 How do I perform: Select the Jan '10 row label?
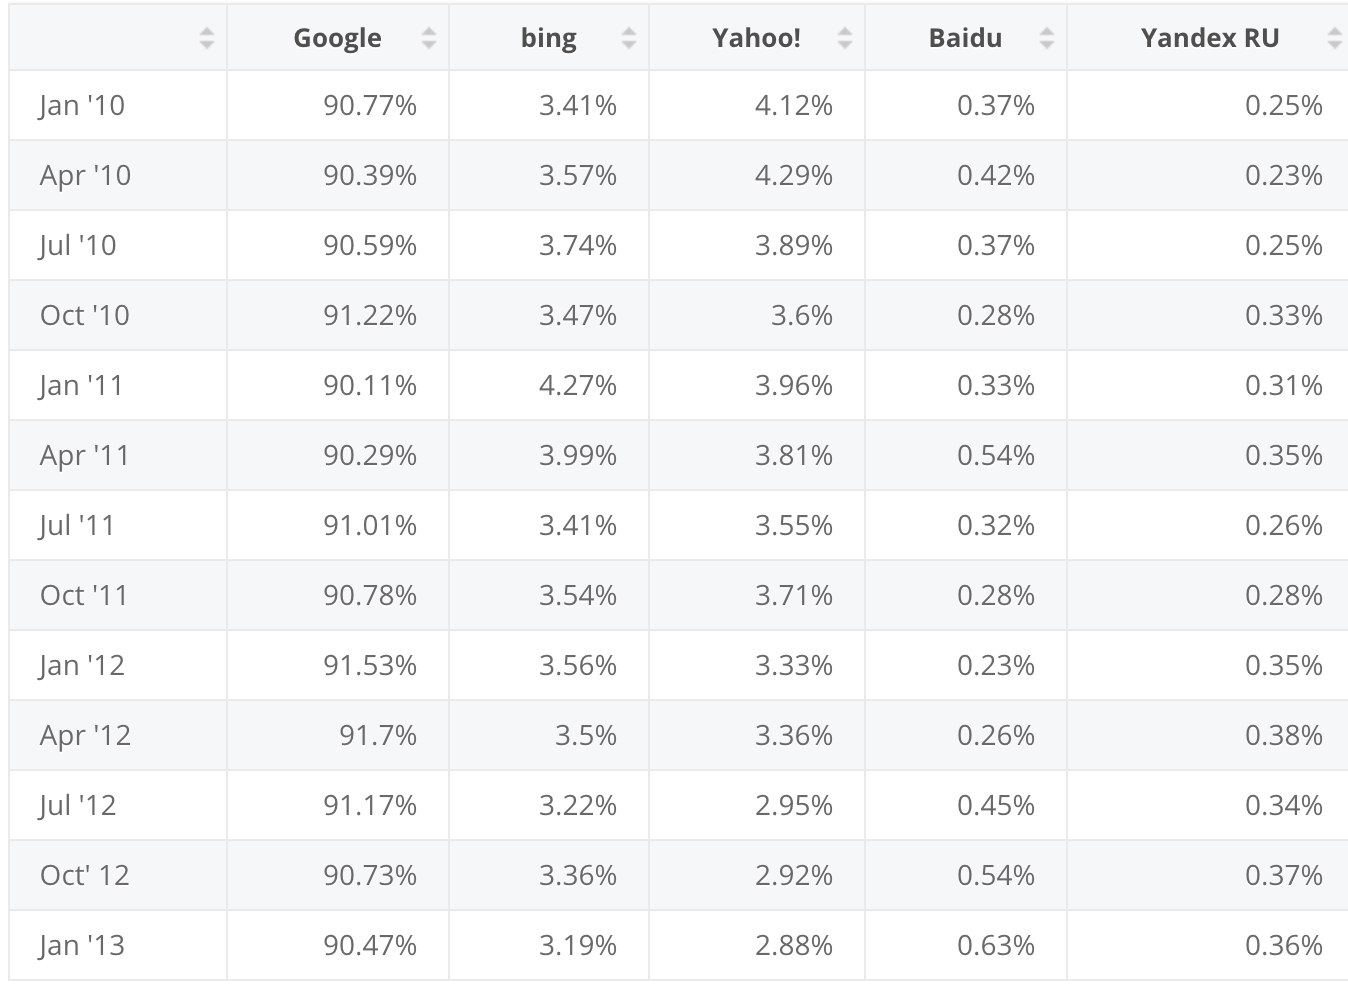point(82,105)
